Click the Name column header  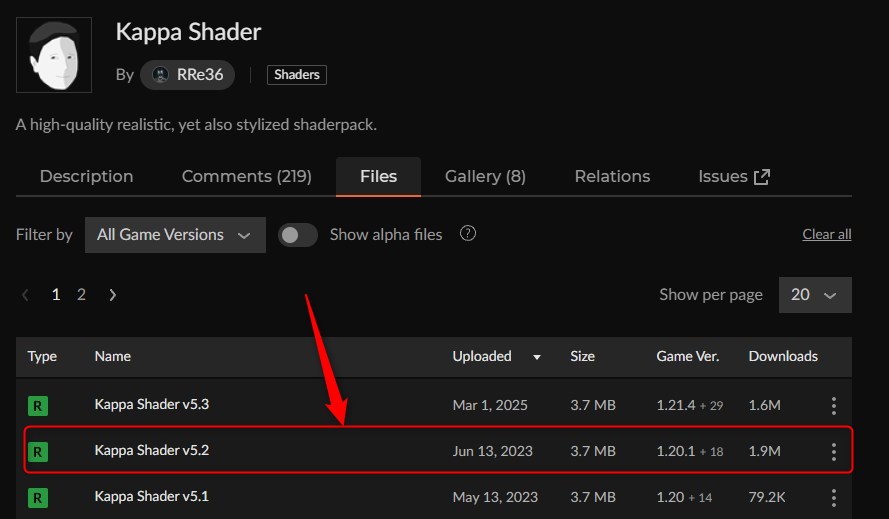pos(112,356)
